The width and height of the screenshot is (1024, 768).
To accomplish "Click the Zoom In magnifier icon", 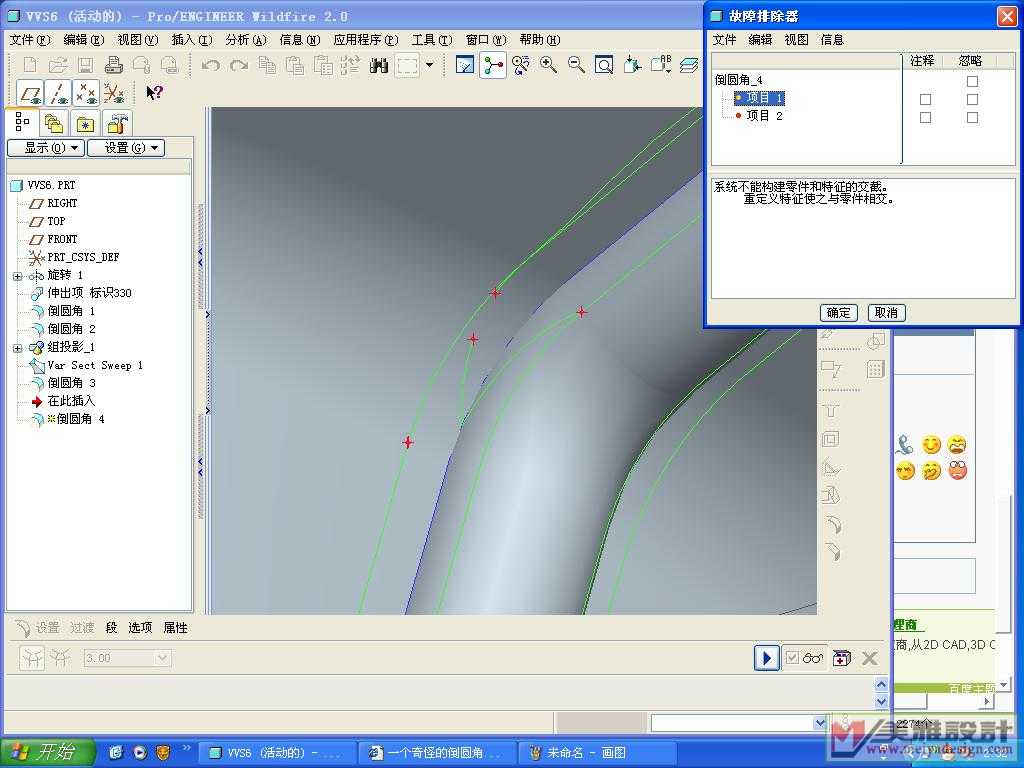I will (548, 65).
